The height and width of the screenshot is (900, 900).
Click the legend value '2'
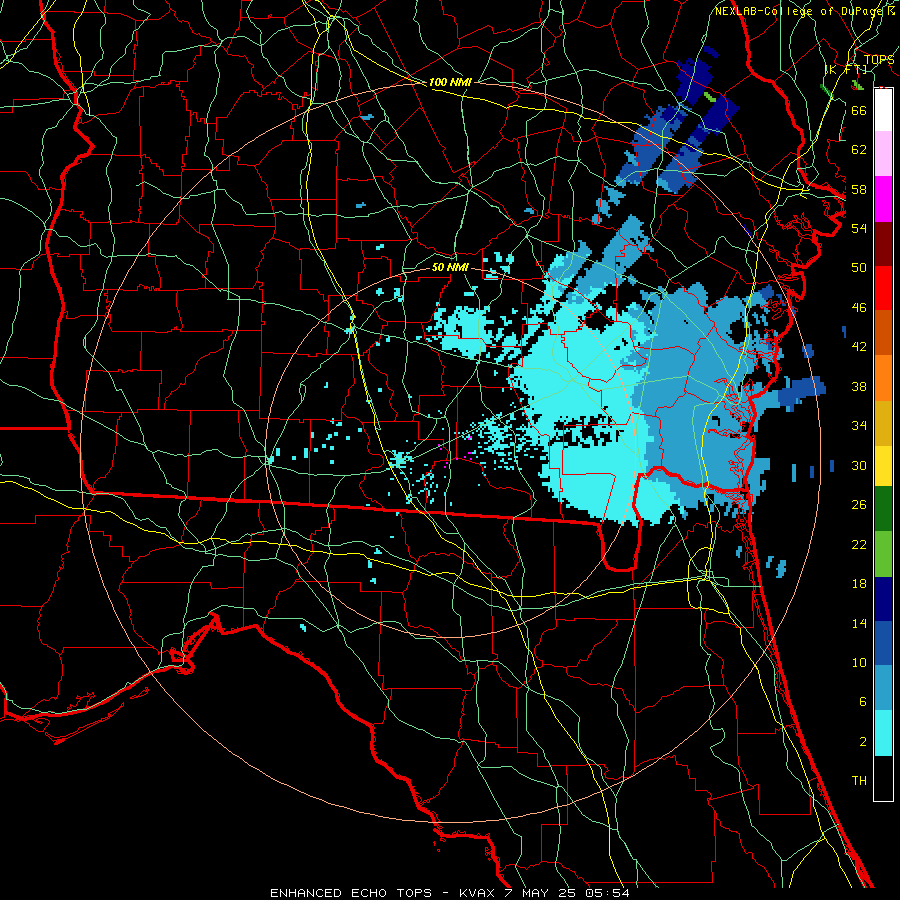(862, 741)
